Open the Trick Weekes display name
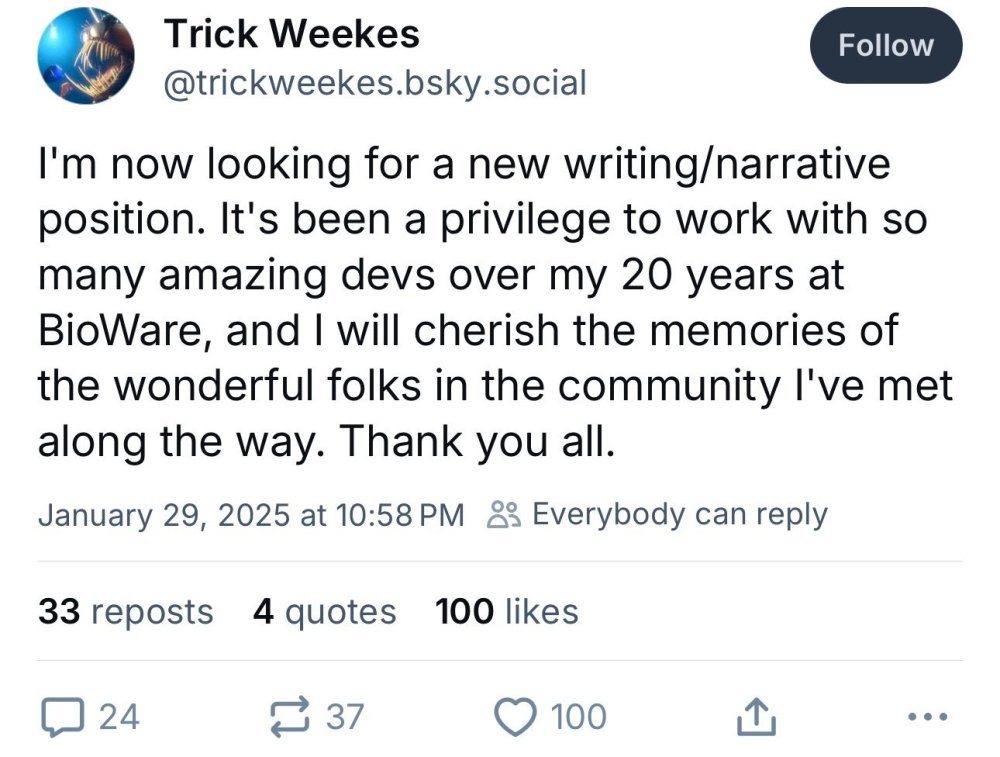Image resolution: width=1000 pixels, height=757 pixels. (x=291, y=34)
